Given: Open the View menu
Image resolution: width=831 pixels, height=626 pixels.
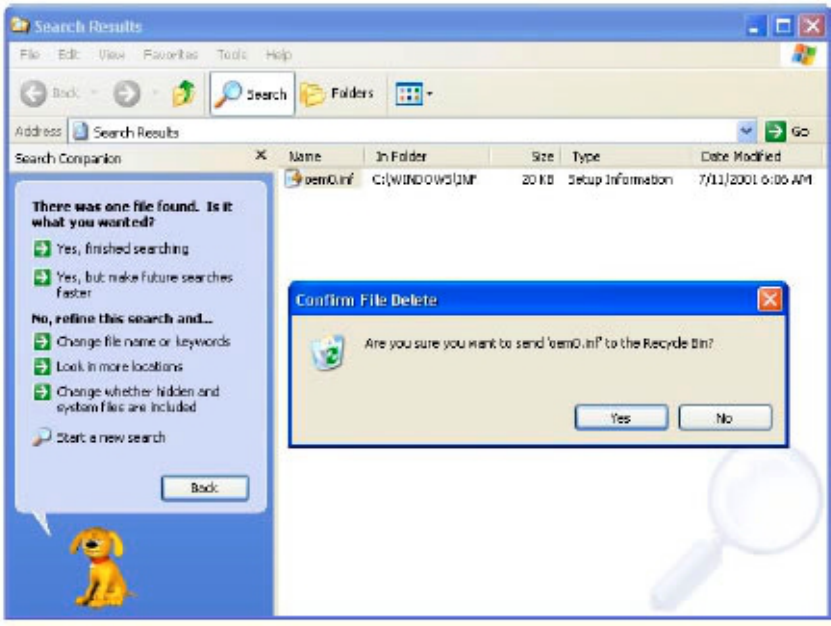Looking at the screenshot, I should click(x=111, y=55).
